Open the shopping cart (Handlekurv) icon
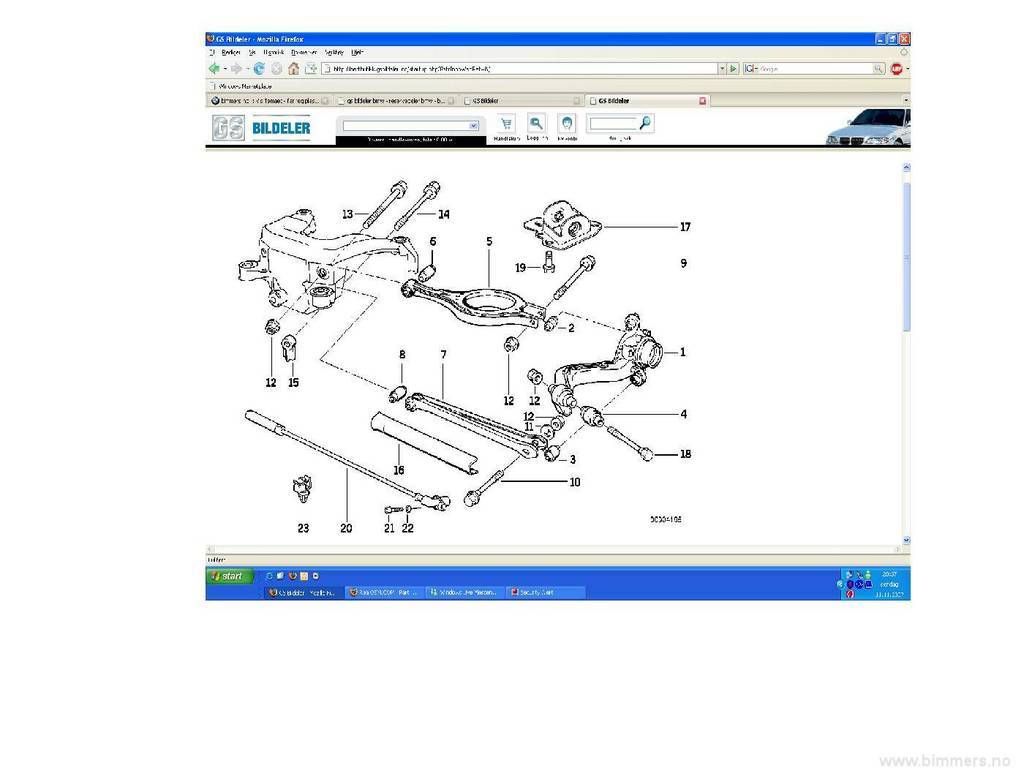1024x768 pixels. (x=506, y=123)
